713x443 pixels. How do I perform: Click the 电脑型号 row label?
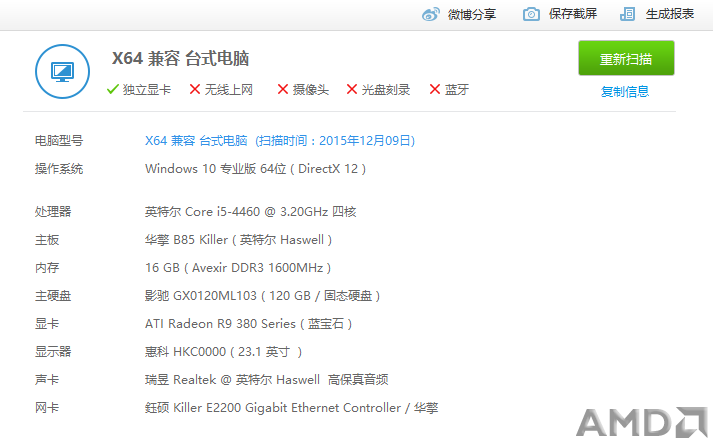point(59,141)
